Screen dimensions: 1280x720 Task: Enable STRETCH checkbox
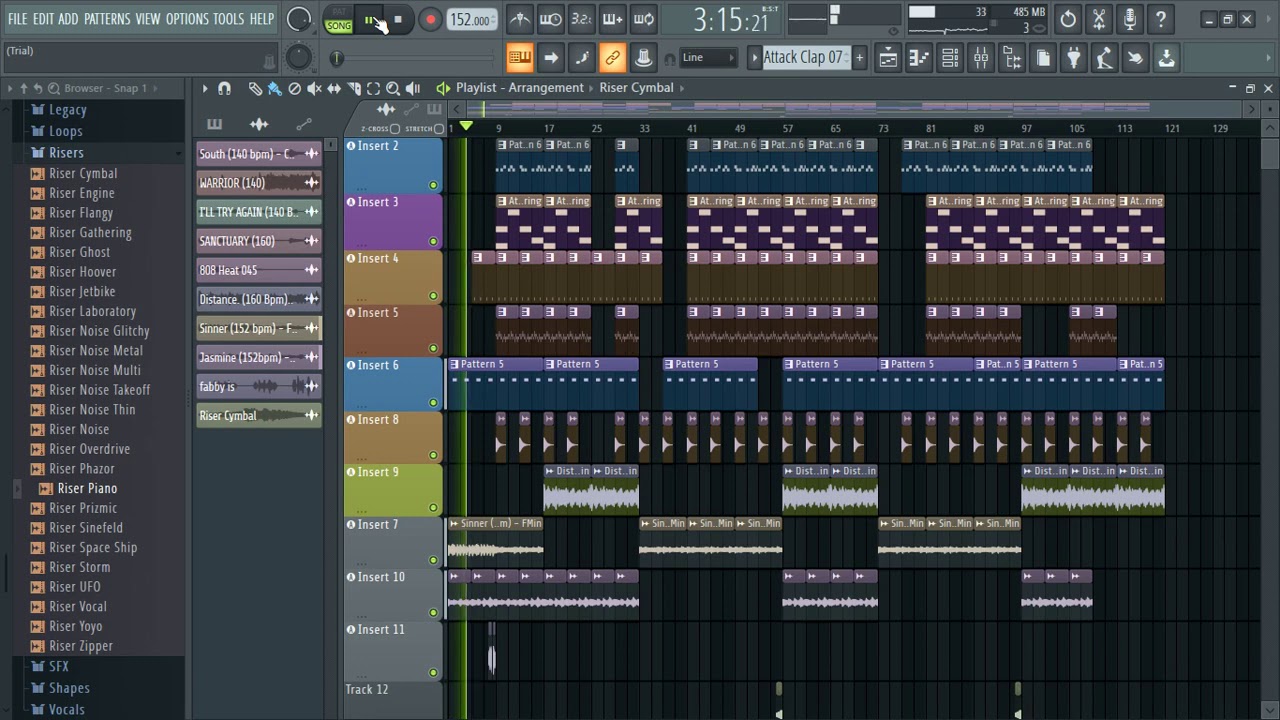[x=439, y=129]
